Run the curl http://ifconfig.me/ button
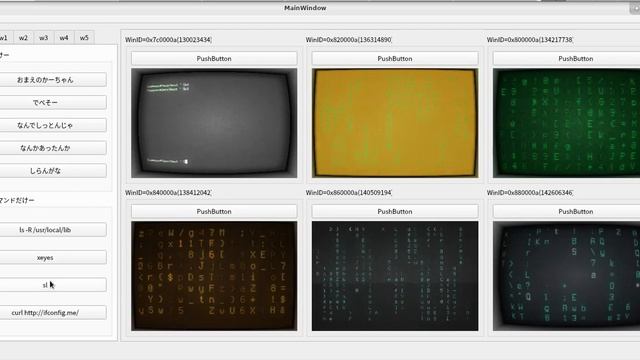640x360 pixels. coord(52,313)
